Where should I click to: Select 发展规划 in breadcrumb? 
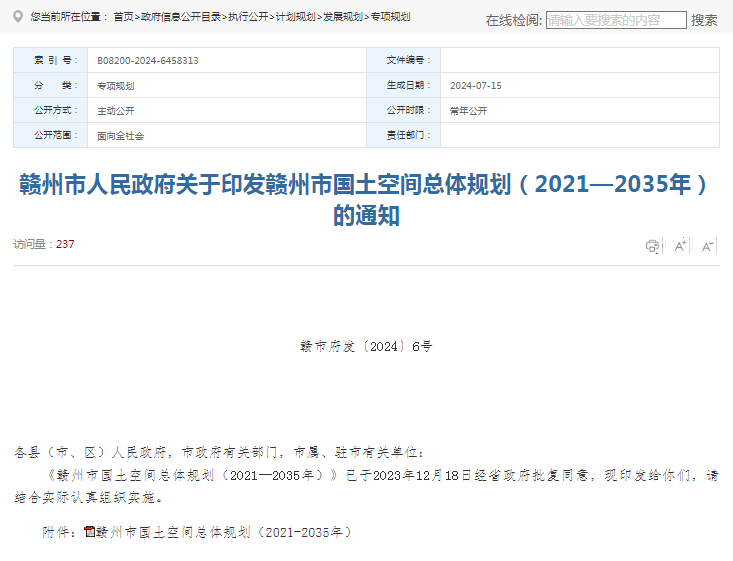click(343, 17)
